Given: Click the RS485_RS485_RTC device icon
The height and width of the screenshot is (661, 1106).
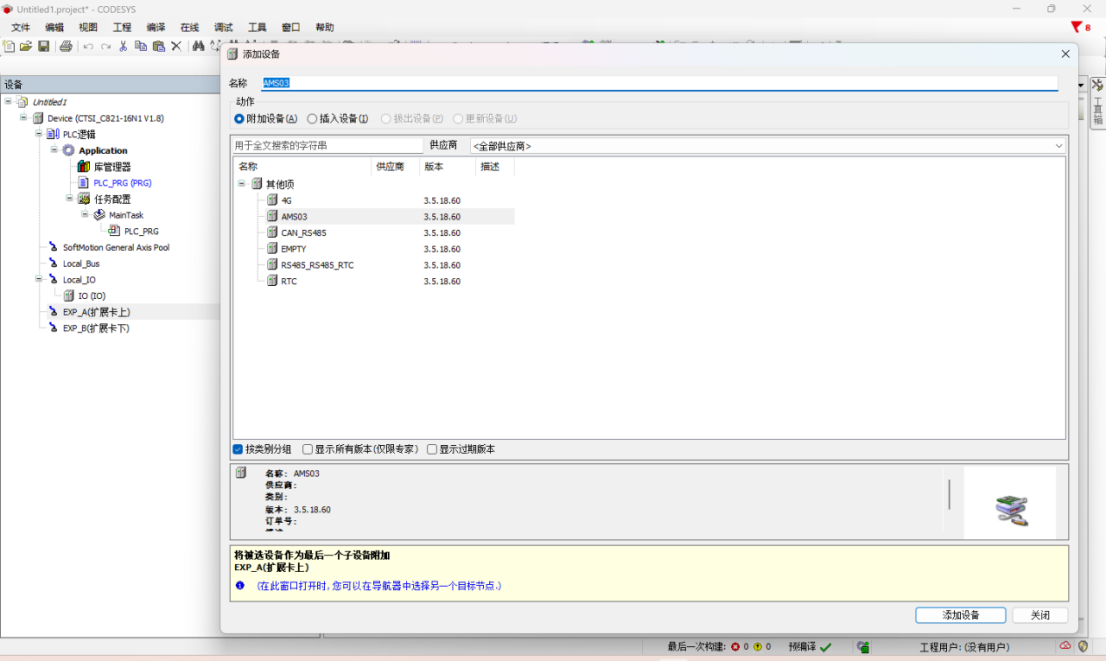Looking at the screenshot, I should click(272, 265).
